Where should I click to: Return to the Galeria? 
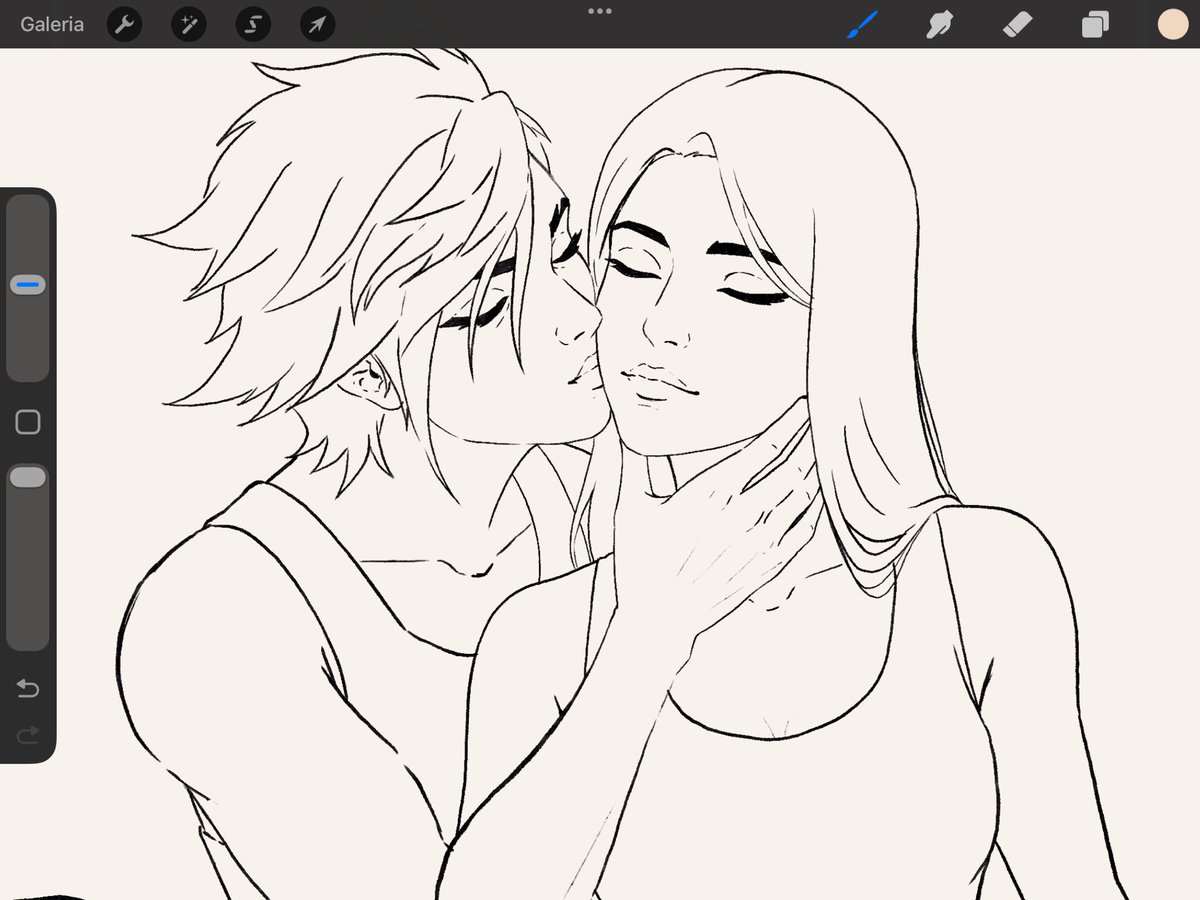pos(51,24)
